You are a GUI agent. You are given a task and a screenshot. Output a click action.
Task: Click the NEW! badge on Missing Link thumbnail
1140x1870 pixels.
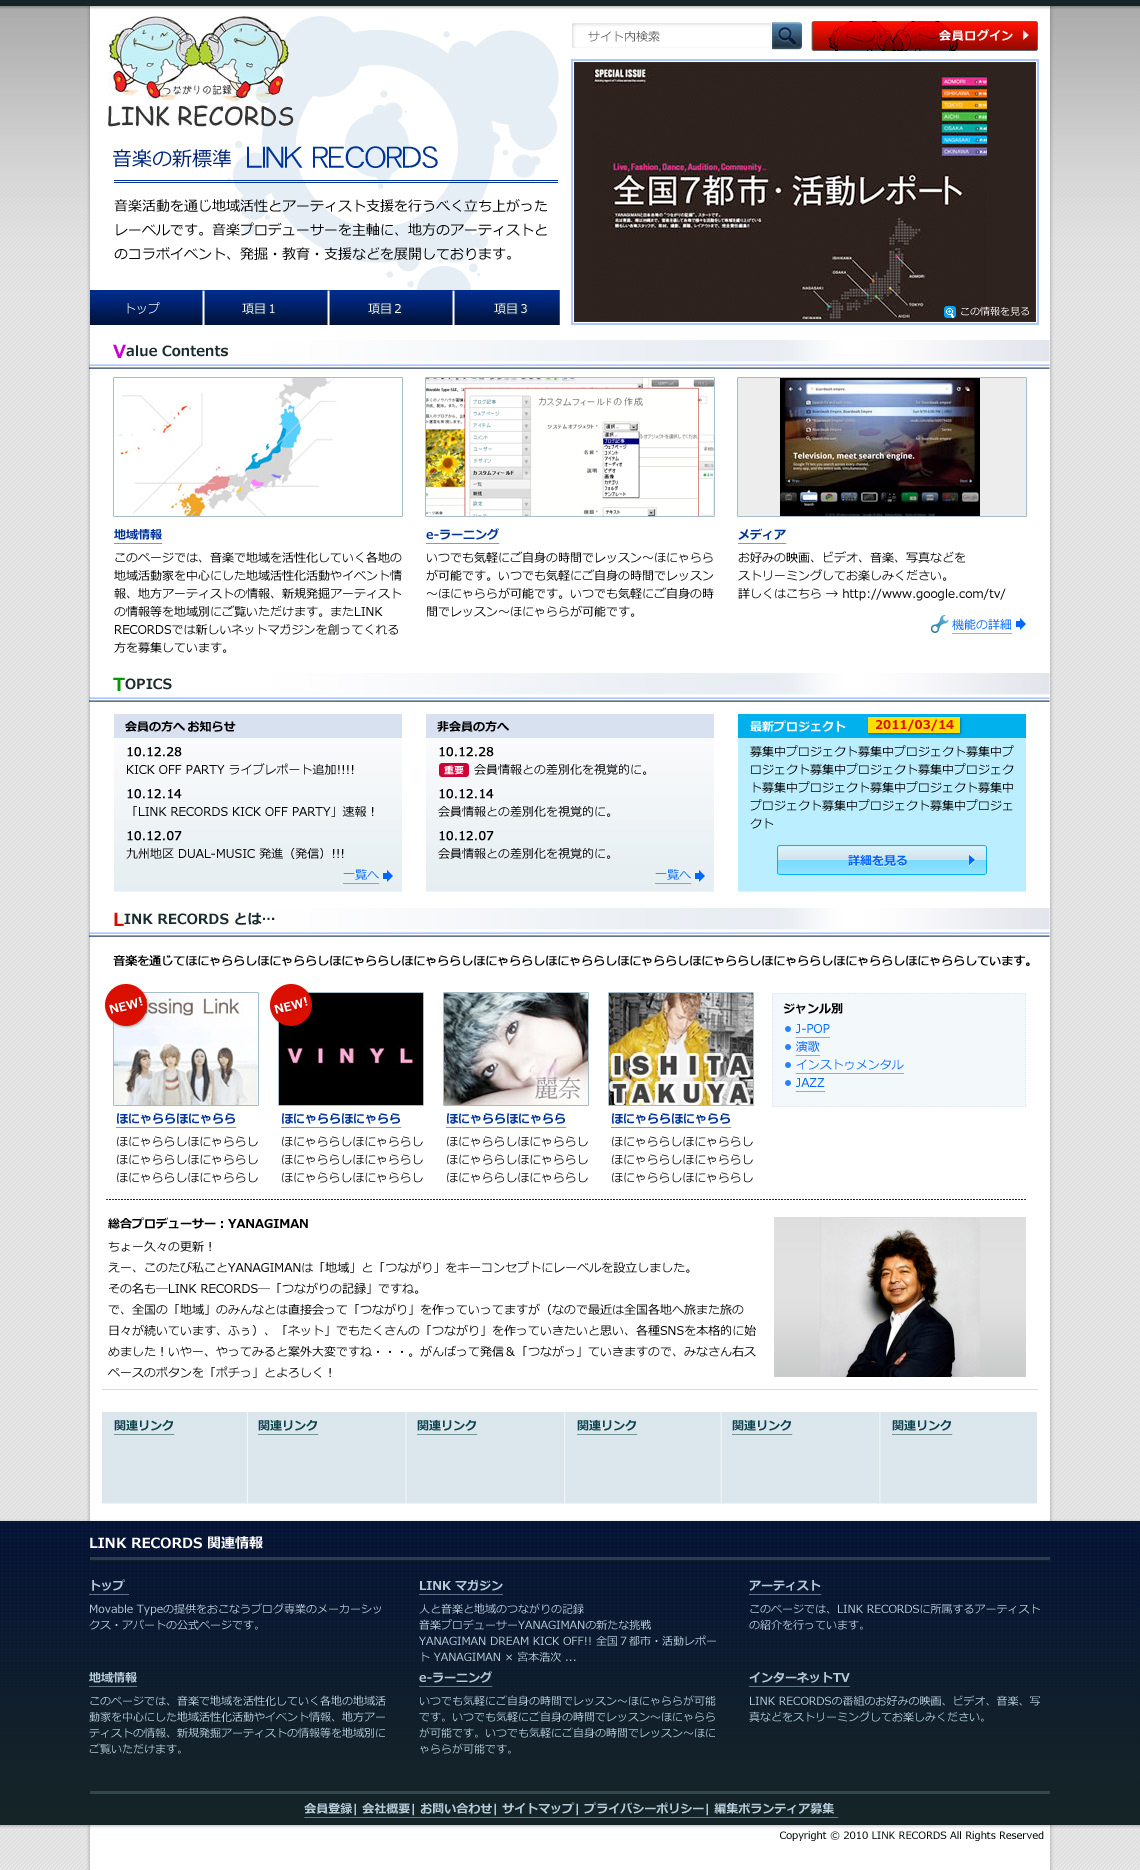(126, 1005)
